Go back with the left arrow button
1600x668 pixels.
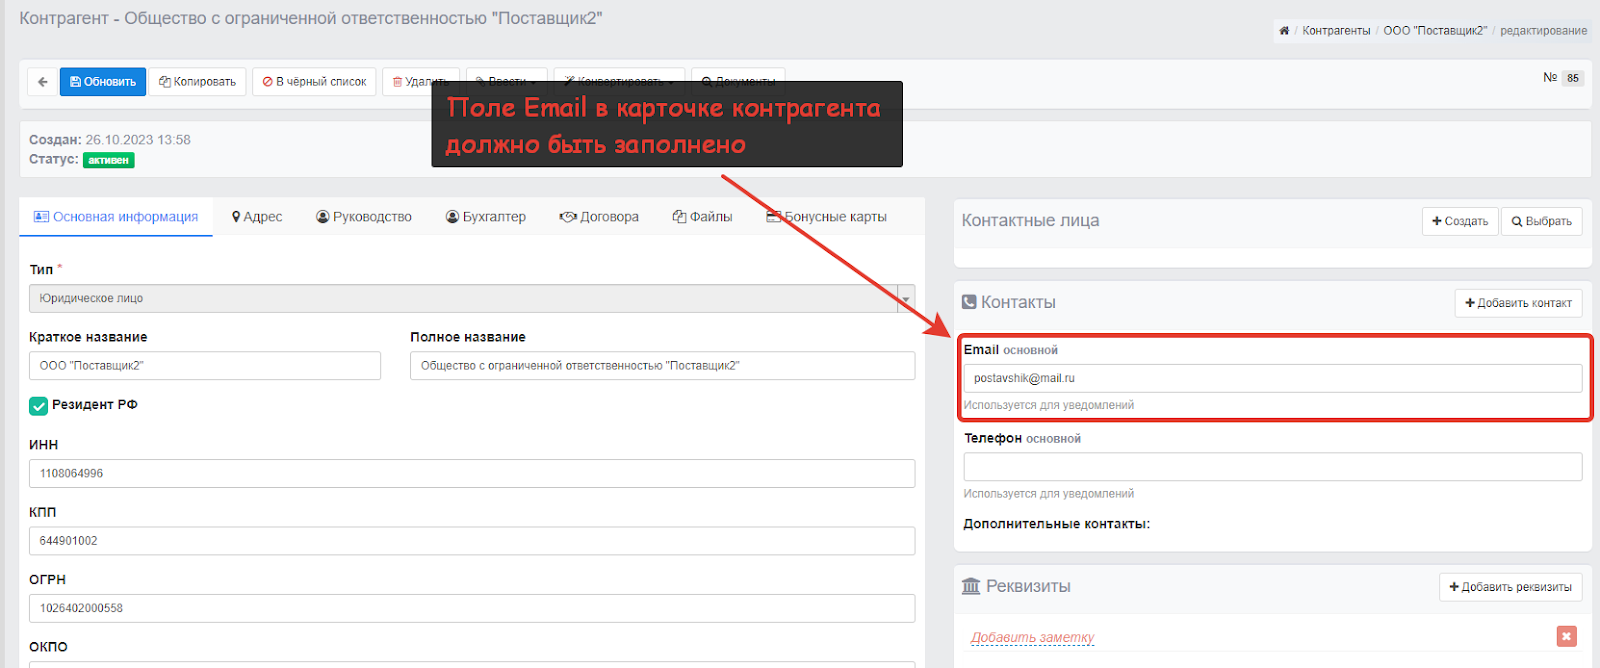pyautogui.click(x=43, y=82)
